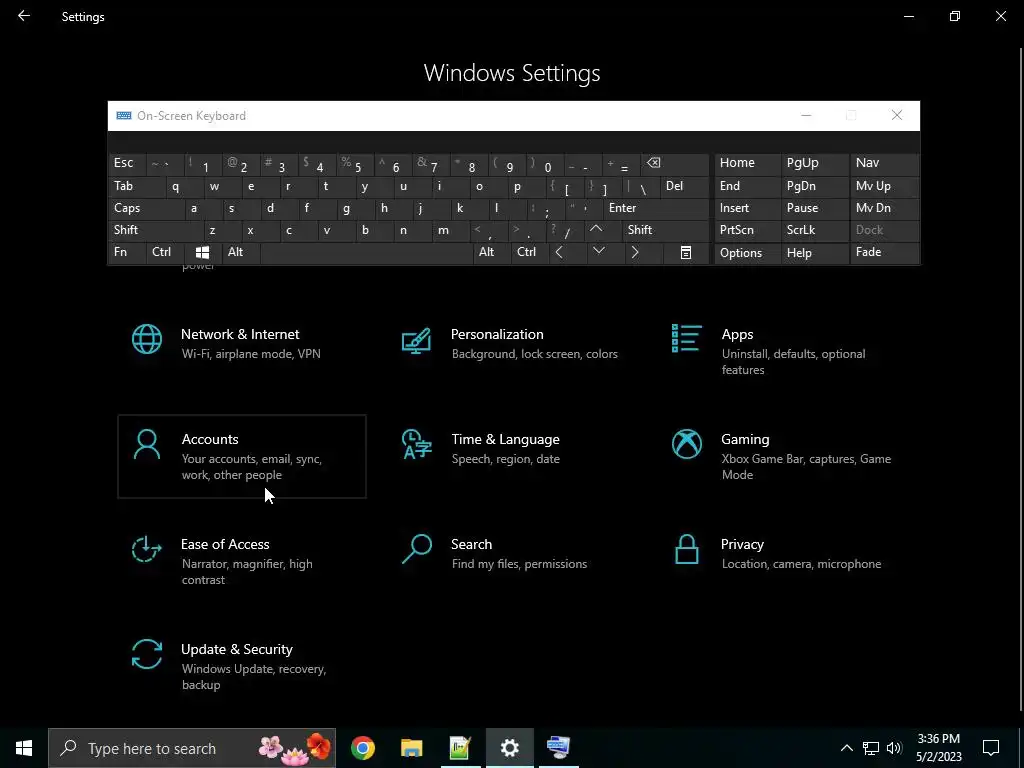Open the Personalization paintbrush icon
1024x768 pixels.
416,340
